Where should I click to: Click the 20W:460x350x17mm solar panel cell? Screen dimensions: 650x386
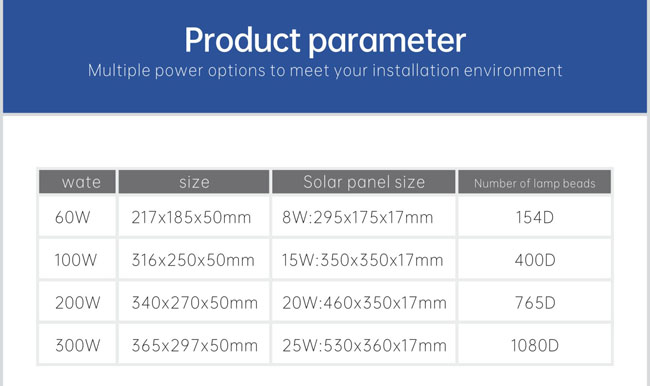pos(364,302)
